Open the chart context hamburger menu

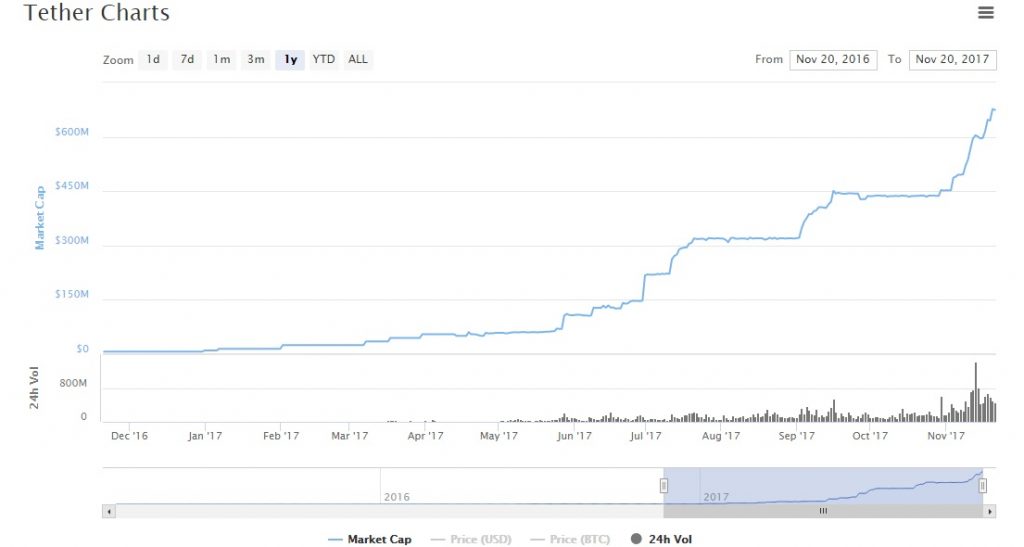pyautogui.click(x=985, y=12)
